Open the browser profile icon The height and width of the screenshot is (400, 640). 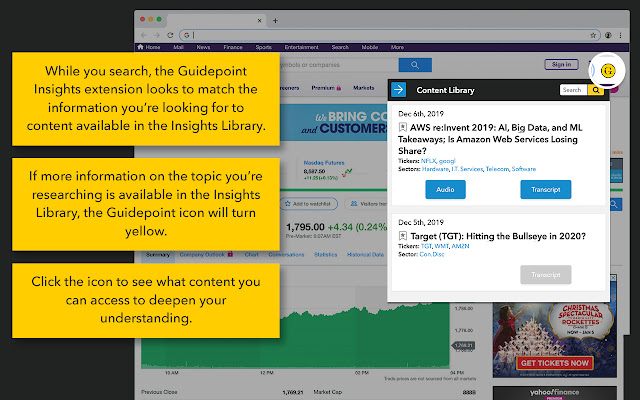608,35
